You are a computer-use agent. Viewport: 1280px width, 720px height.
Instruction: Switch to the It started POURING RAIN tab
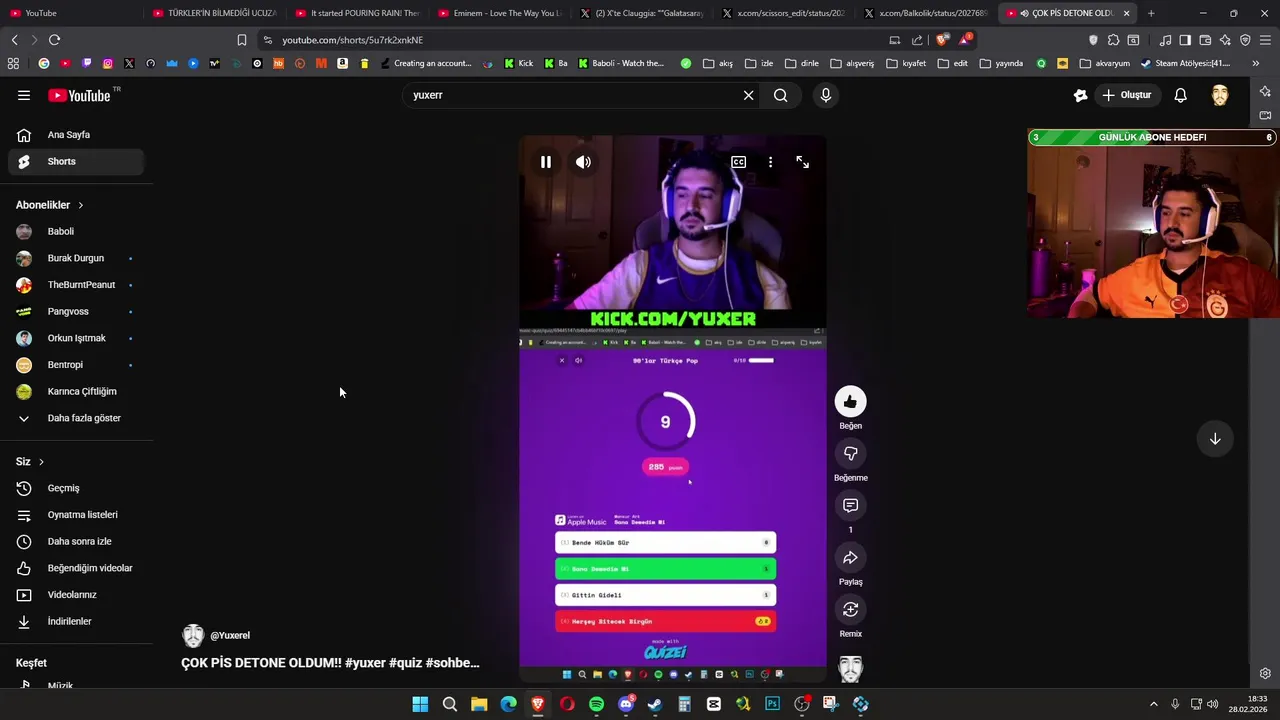pyautogui.click(x=357, y=13)
